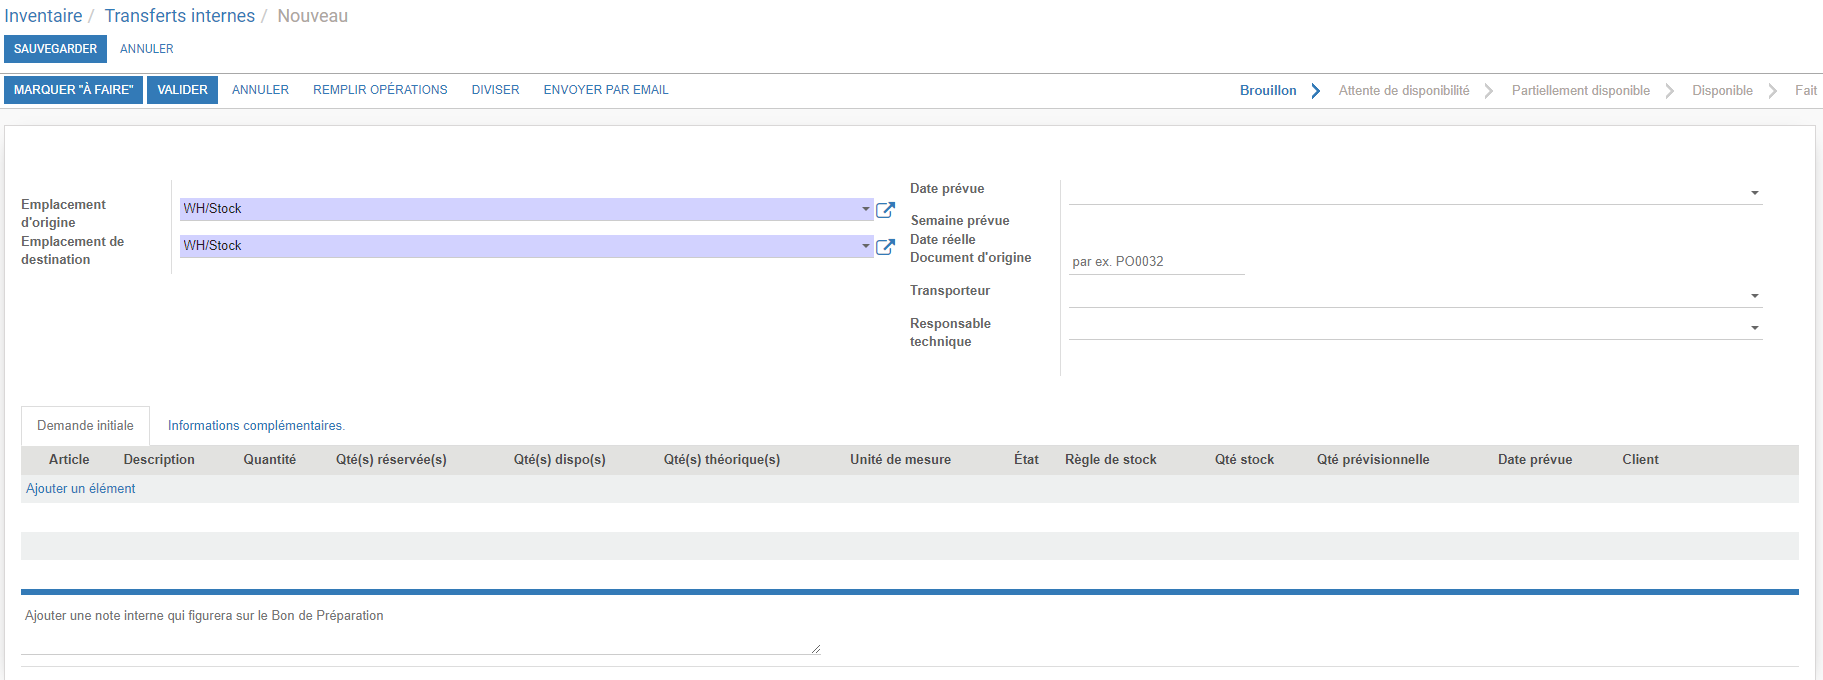Sort by État column header
The image size is (1823, 680).
1026,460
